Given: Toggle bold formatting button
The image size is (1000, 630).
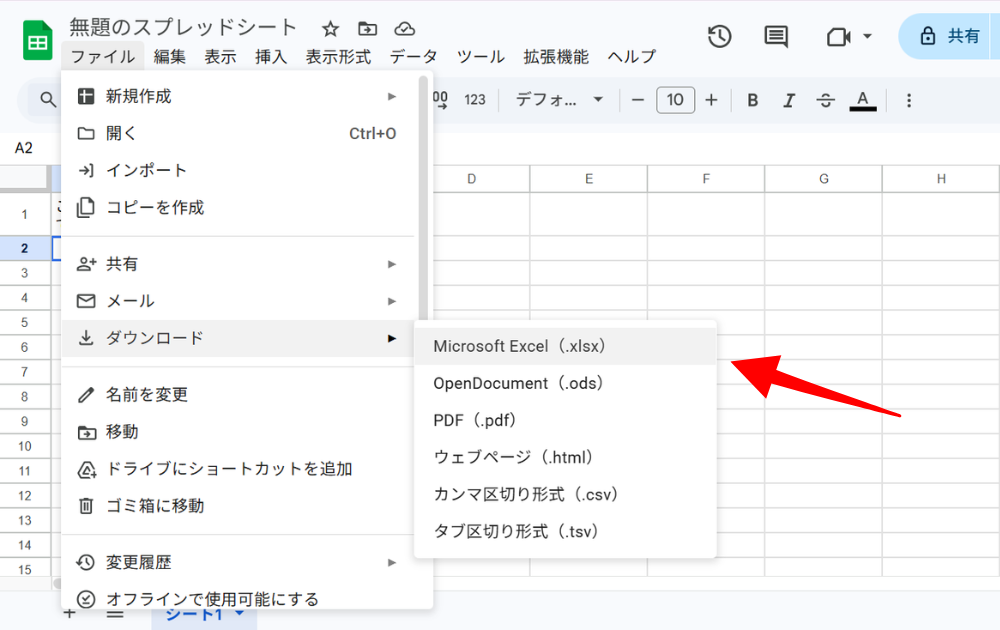Looking at the screenshot, I should [x=753, y=100].
